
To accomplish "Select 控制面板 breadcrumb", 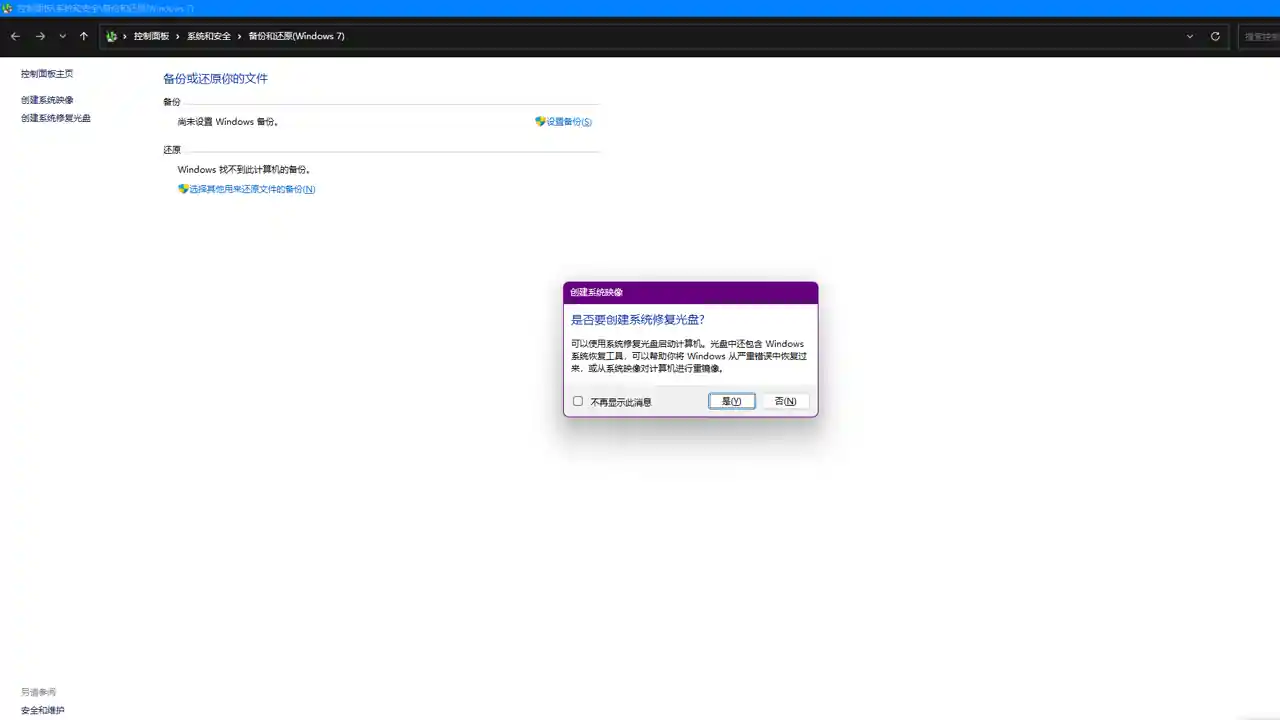I will point(151,36).
